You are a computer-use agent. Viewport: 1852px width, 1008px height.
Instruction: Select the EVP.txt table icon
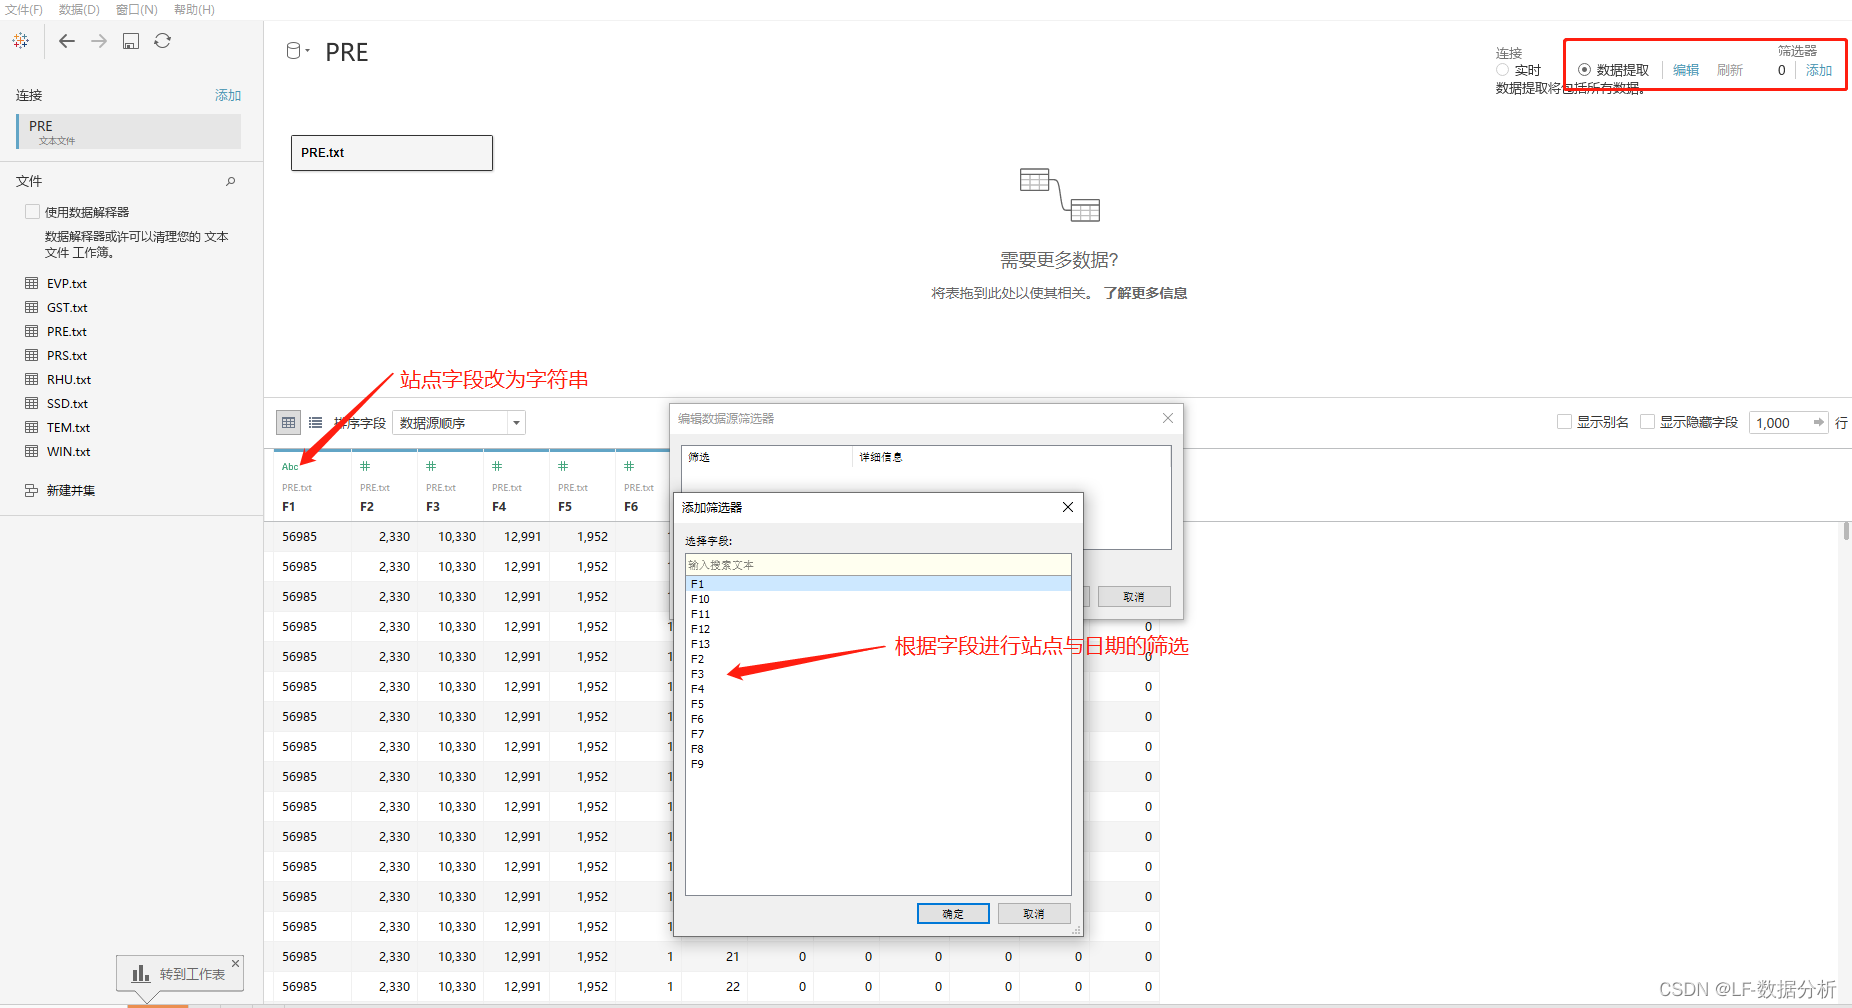(31, 283)
